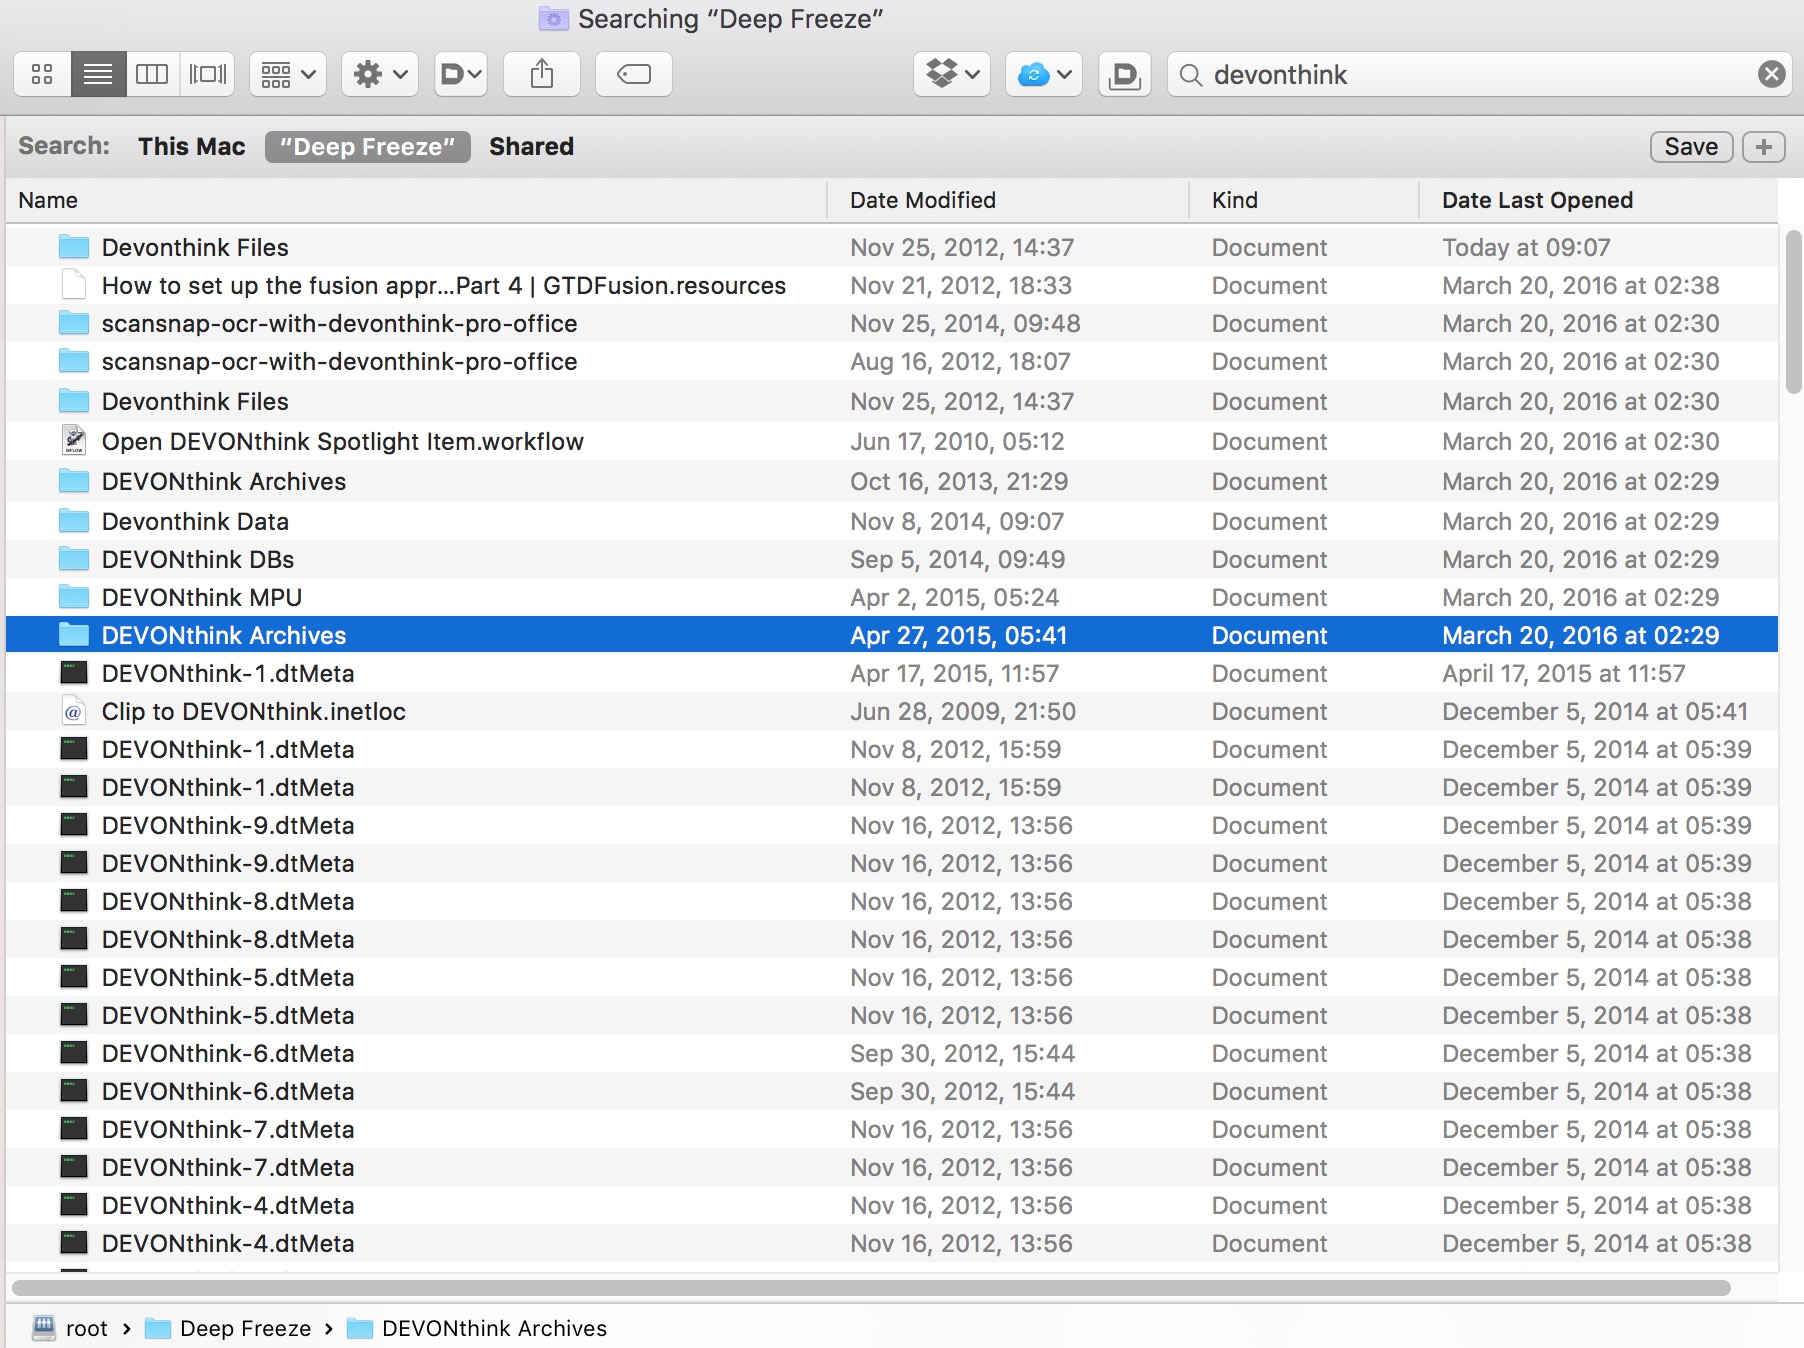Viewport: 1804px width, 1348px height.
Task: Select the Devonthink Data folder icon
Action: (74, 521)
